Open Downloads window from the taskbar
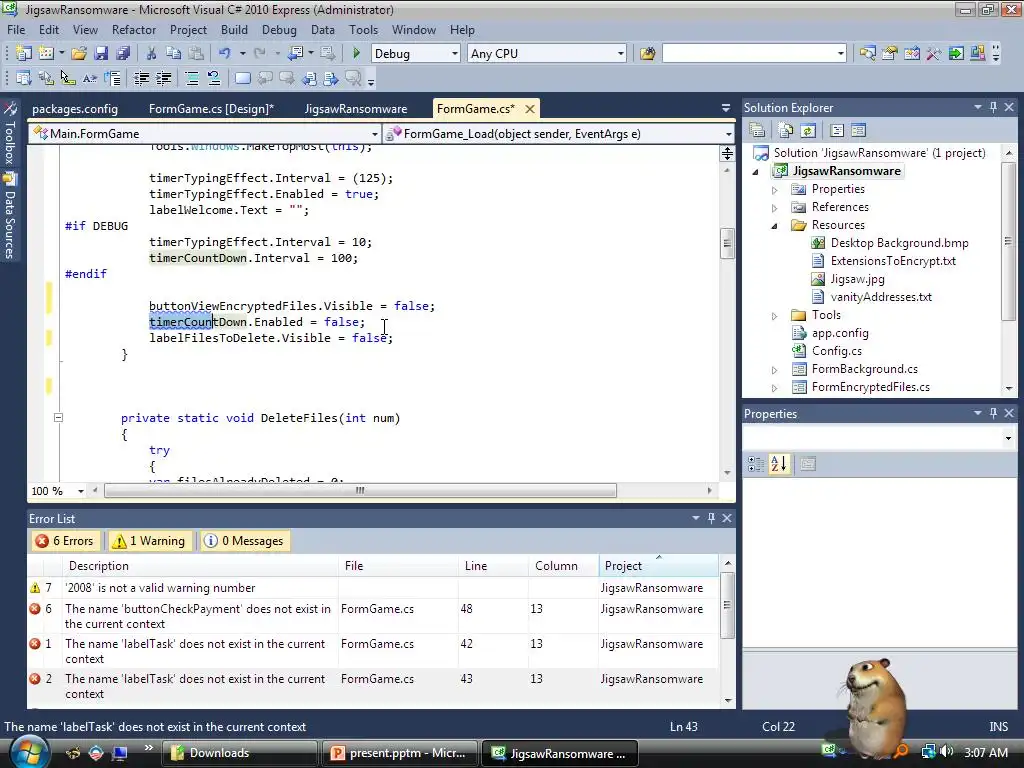Screen dimensions: 1024x768 (239, 753)
